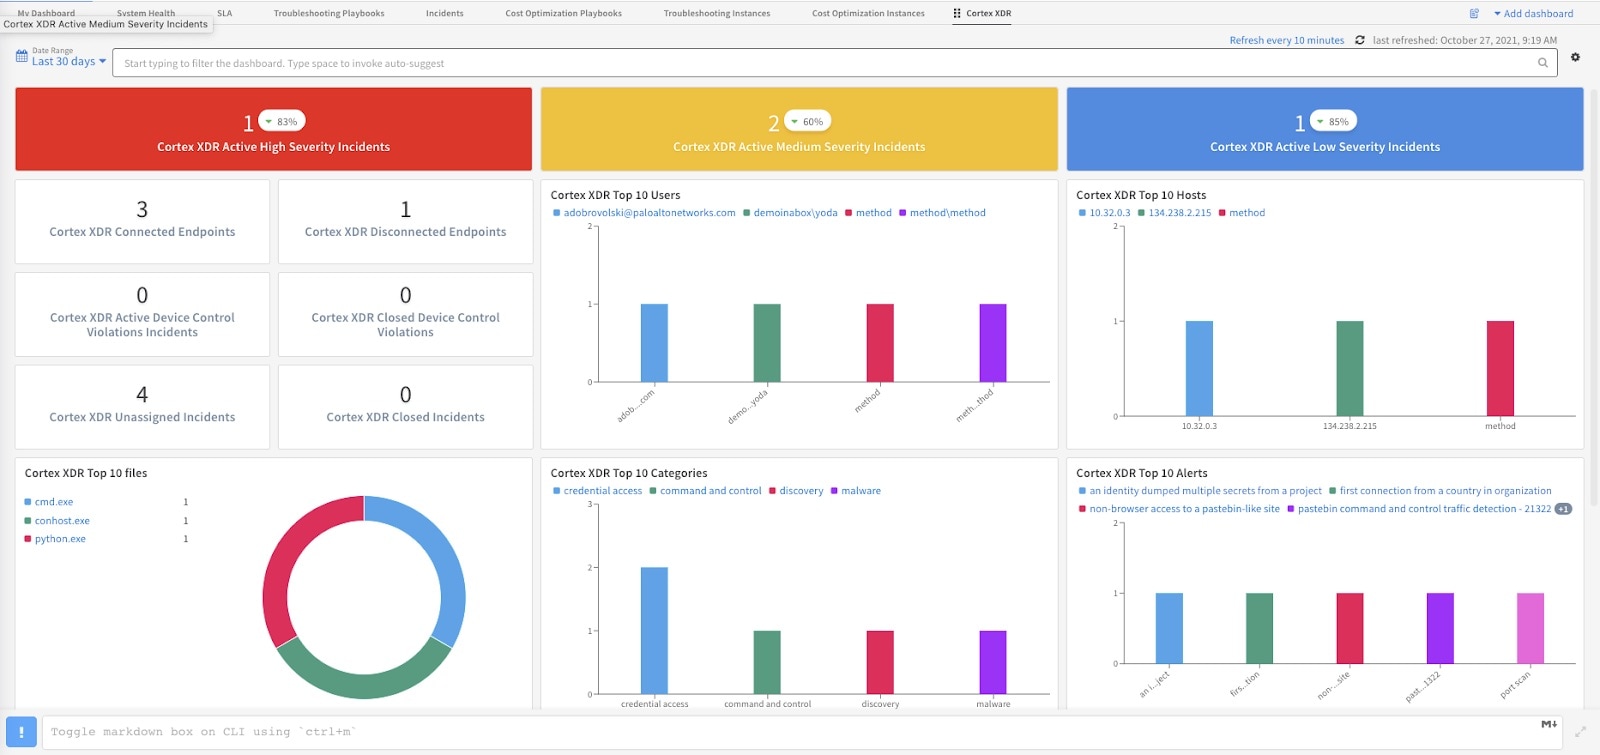Switch to Cost Optimization Playbooks tab
The height and width of the screenshot is (755, 1600).
tap(563, 13)
